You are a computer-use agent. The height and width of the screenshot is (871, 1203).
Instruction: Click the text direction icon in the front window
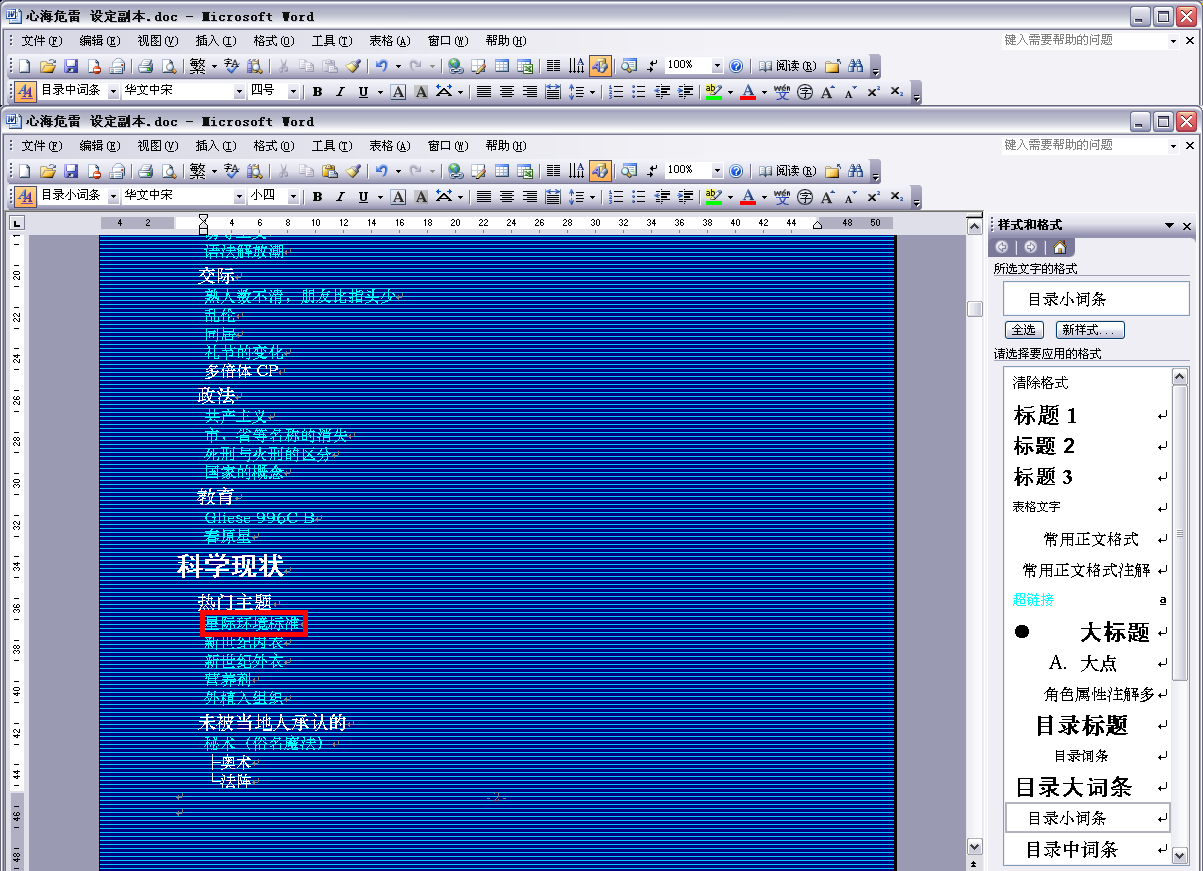tap(576, 171)
